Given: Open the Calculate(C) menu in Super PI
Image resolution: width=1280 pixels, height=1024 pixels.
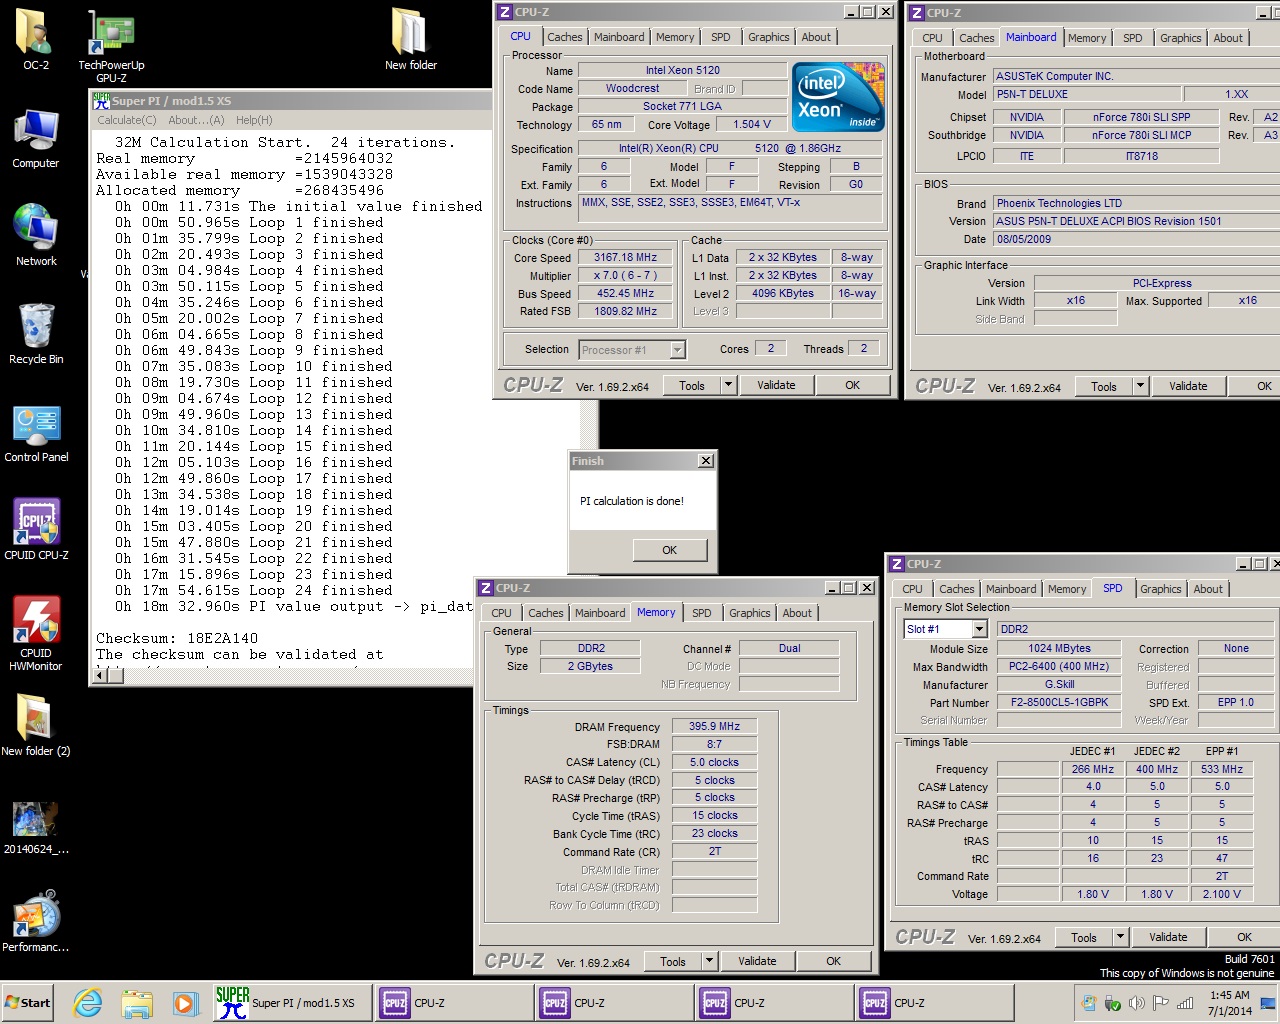Looking at the screenshot, I should click(x=127, y=120).
